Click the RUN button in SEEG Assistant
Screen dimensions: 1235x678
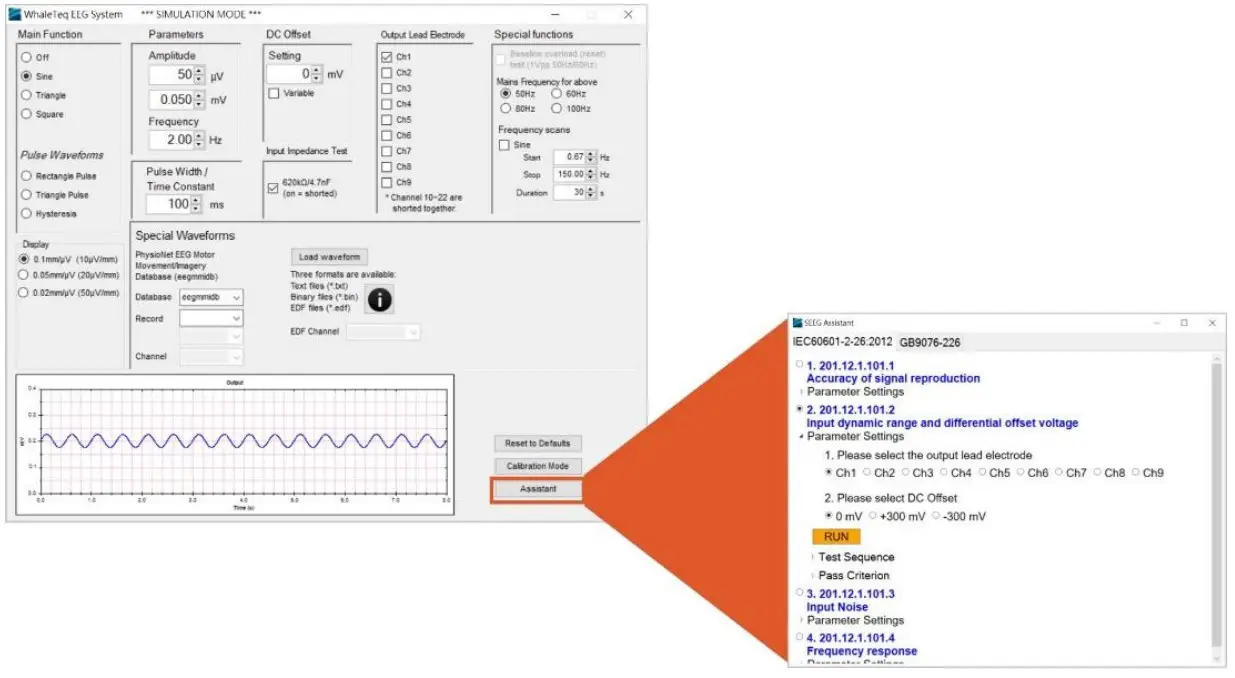[838, 536]
